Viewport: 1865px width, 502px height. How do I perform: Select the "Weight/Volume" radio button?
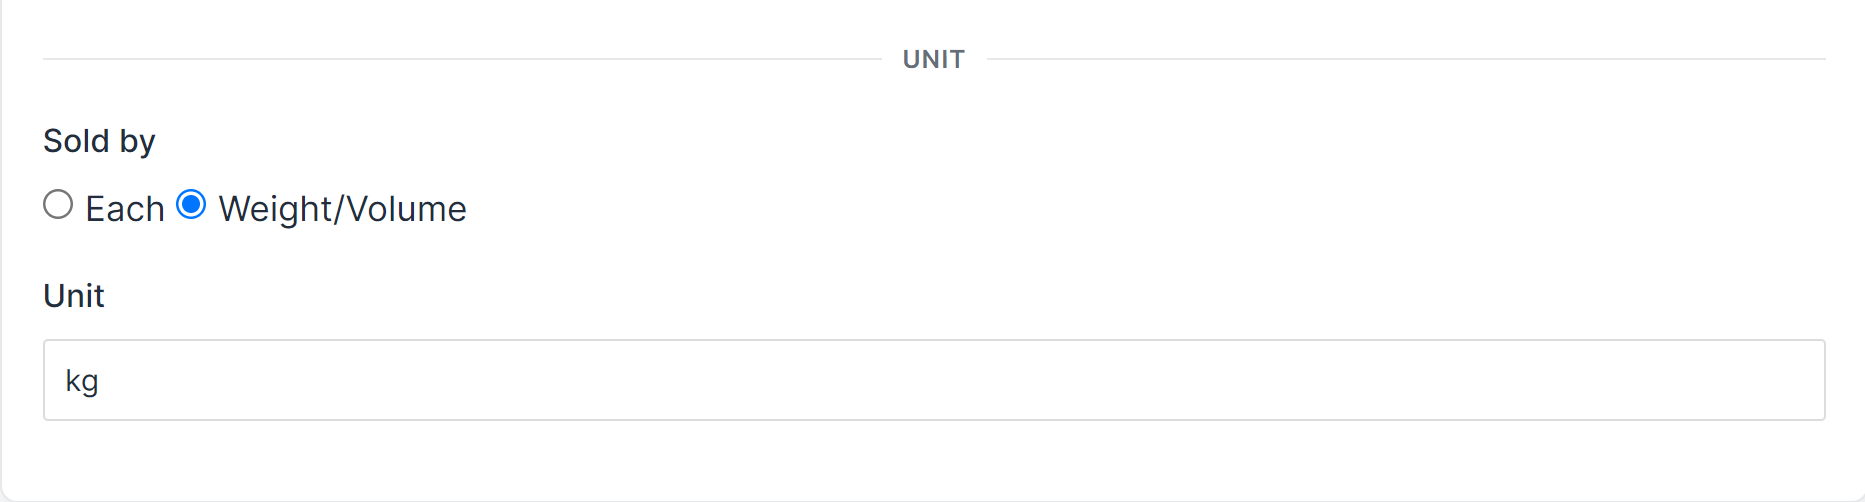click(x=191, y=205)
